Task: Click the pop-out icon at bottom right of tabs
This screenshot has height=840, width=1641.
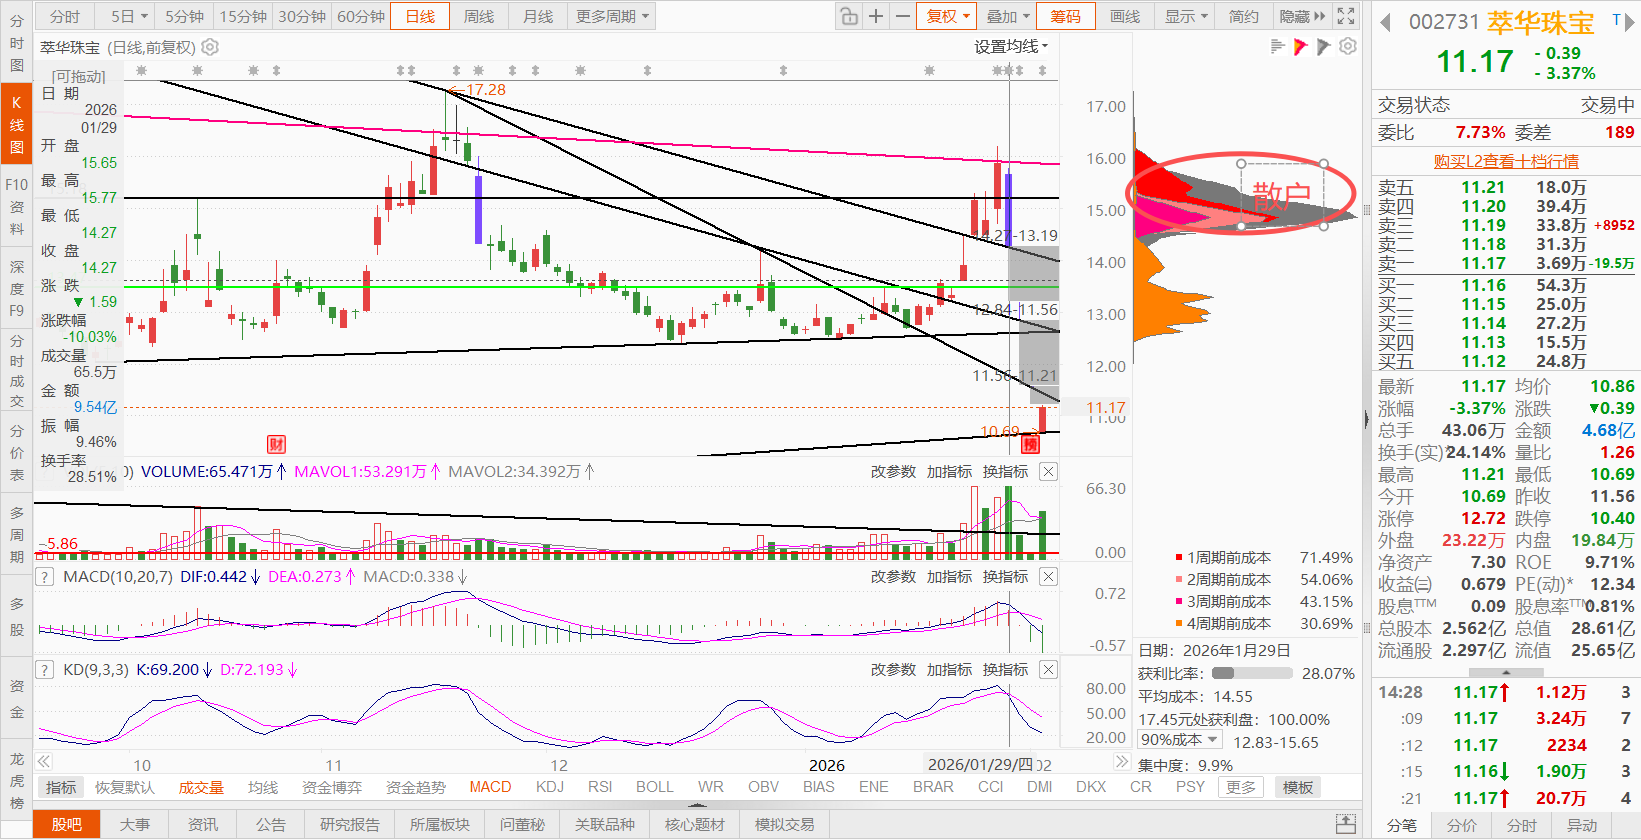Action: coord(1346,824)
